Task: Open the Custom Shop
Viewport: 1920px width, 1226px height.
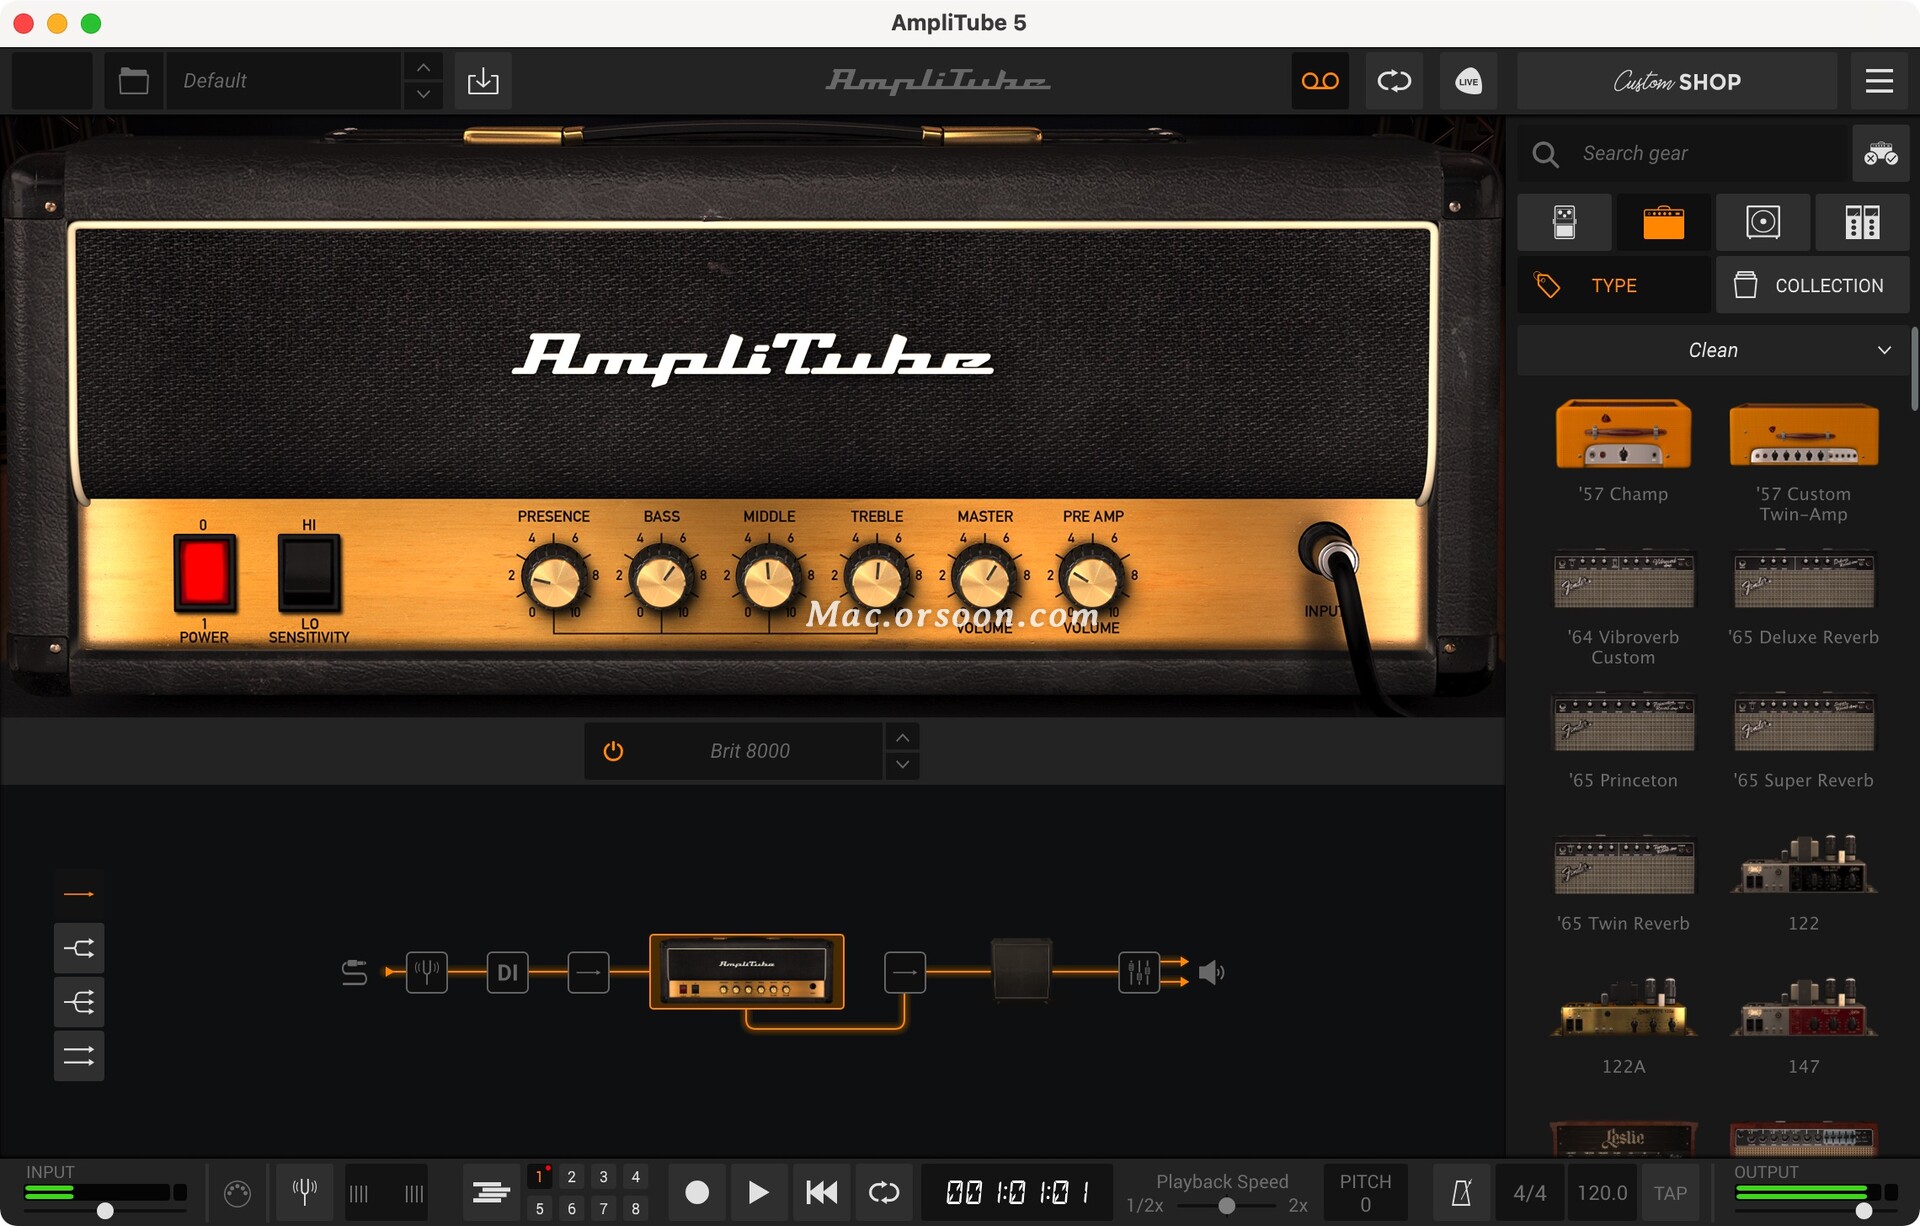Action: [x=1676, y=81]
